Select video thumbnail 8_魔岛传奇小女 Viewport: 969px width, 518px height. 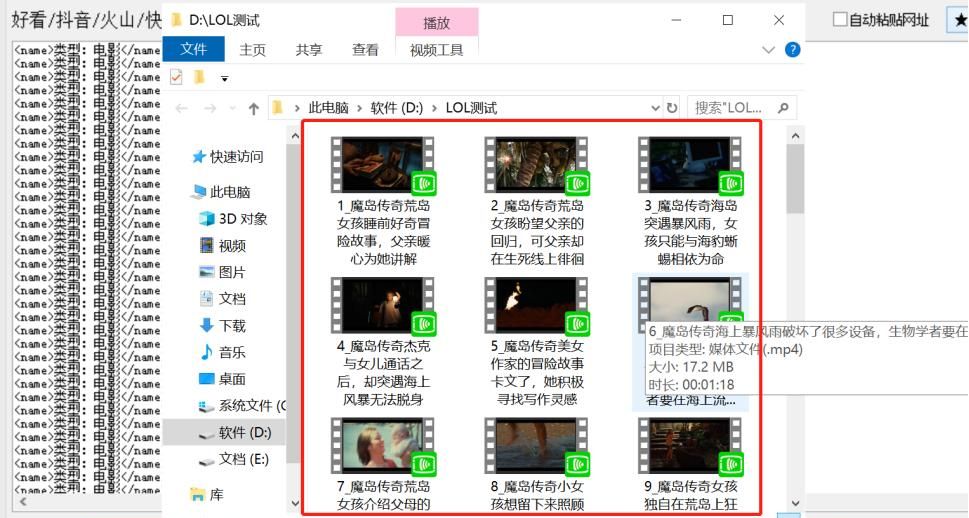537,446
